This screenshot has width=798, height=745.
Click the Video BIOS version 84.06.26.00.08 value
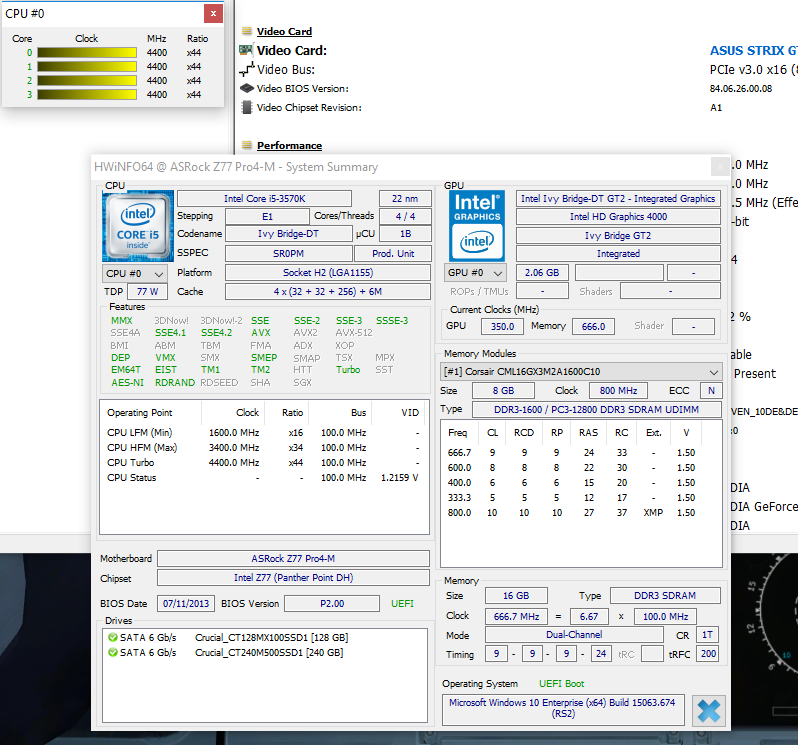[740, 89]
